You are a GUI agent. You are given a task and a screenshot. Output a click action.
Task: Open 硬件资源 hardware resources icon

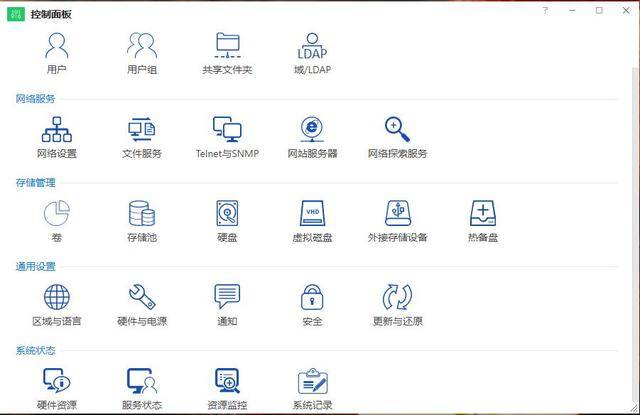click(57, 381)
